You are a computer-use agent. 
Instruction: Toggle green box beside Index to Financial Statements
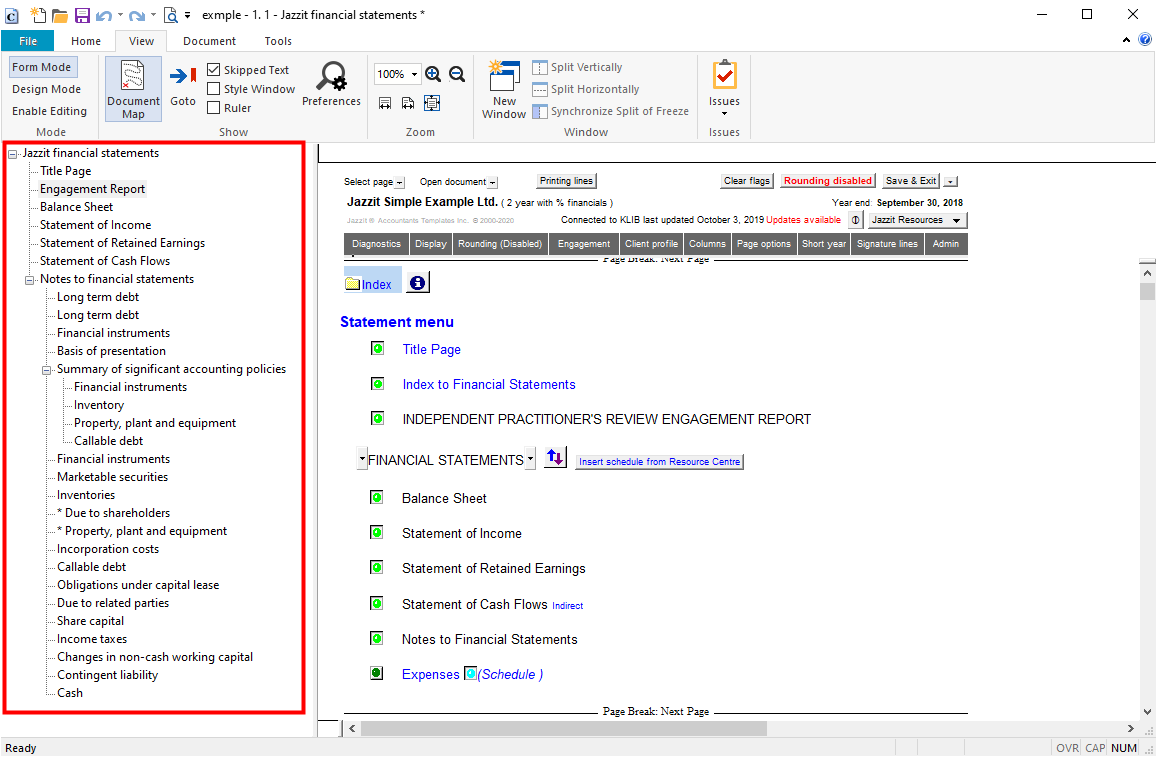coord(377,384)
